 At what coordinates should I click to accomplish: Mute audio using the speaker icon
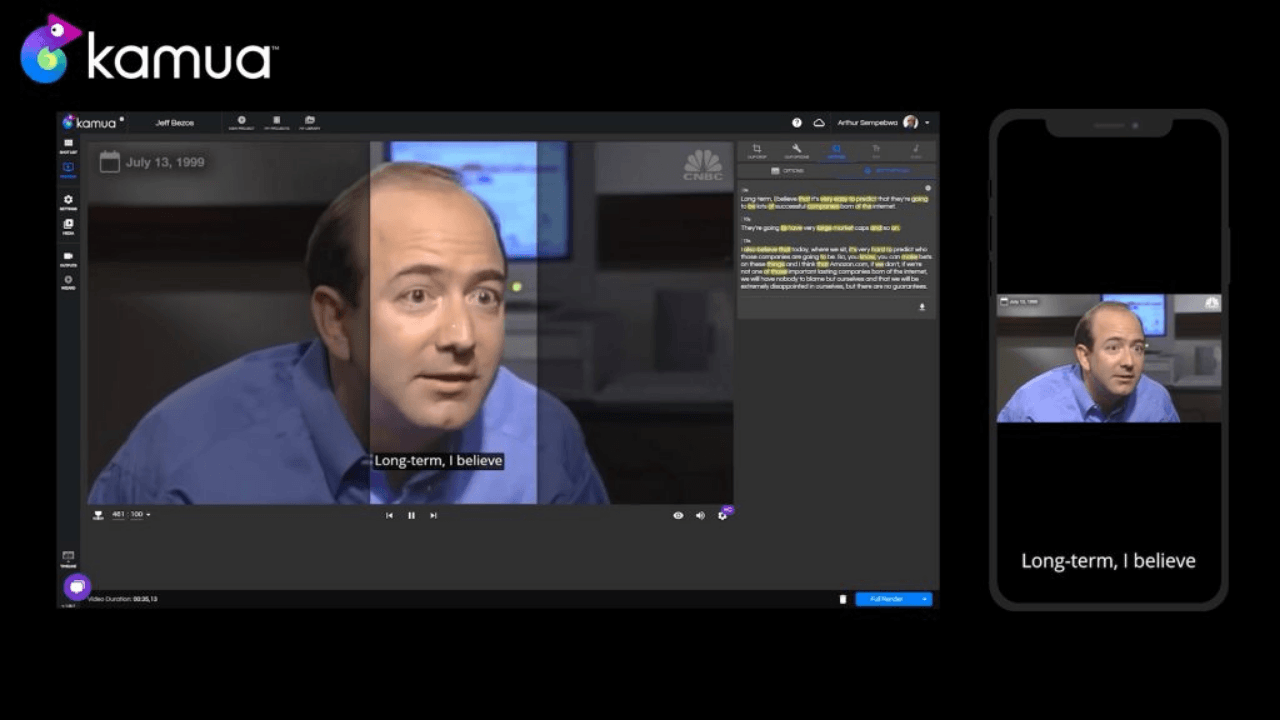click(x=700, y=515)
